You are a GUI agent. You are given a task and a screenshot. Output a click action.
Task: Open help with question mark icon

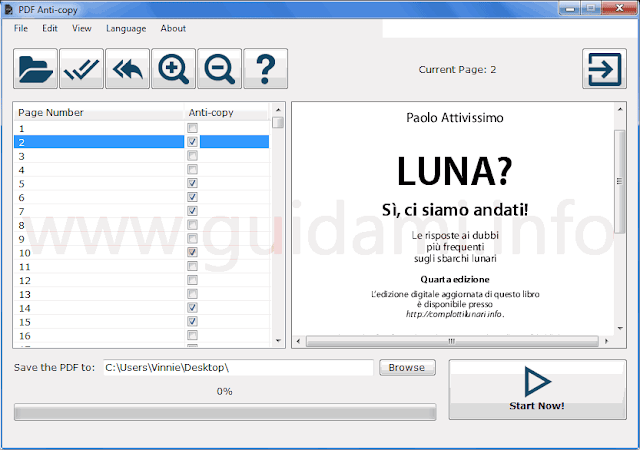point(266,69)
